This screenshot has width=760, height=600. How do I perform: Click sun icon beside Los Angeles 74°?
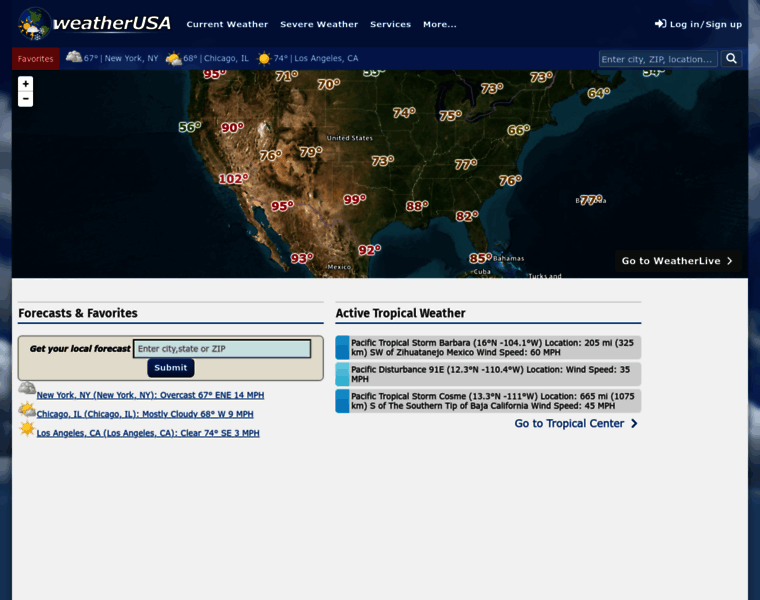click(x=264, y=59)
